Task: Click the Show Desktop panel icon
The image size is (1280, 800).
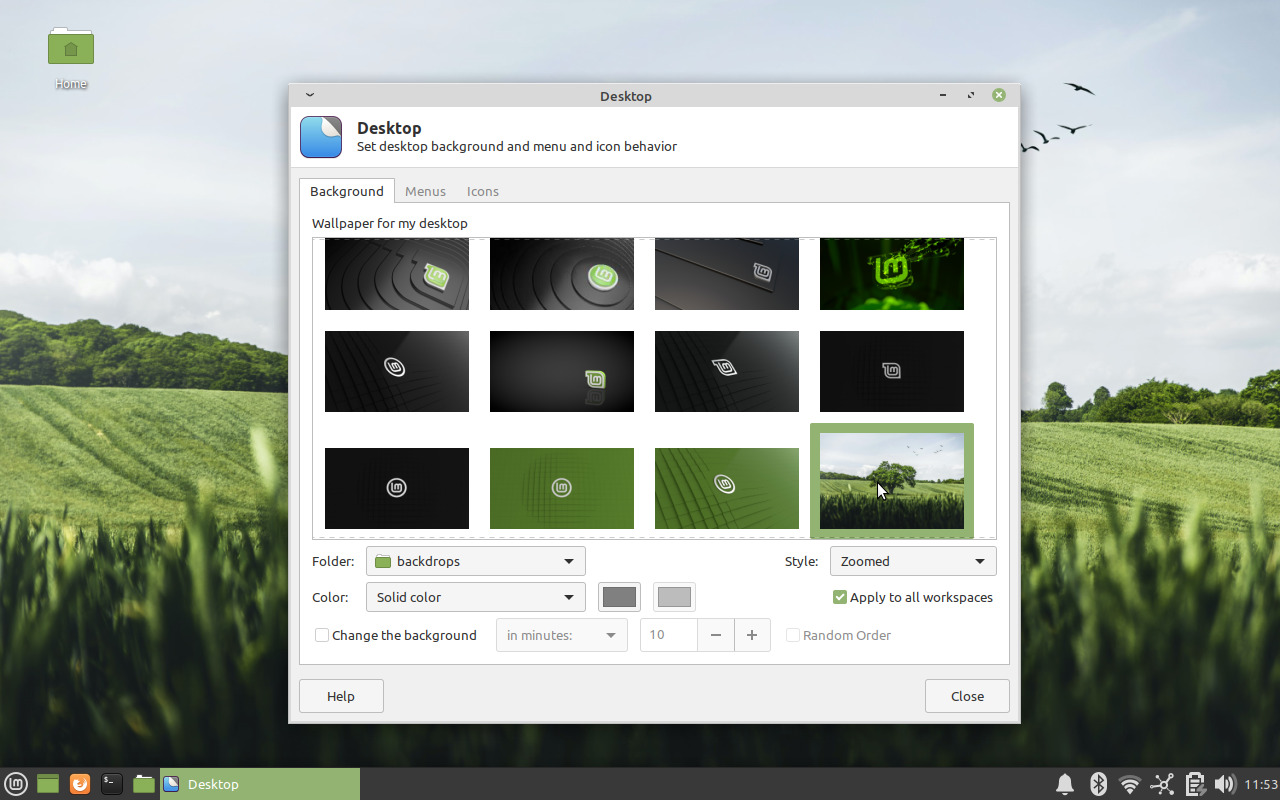Action: [48, 784]
